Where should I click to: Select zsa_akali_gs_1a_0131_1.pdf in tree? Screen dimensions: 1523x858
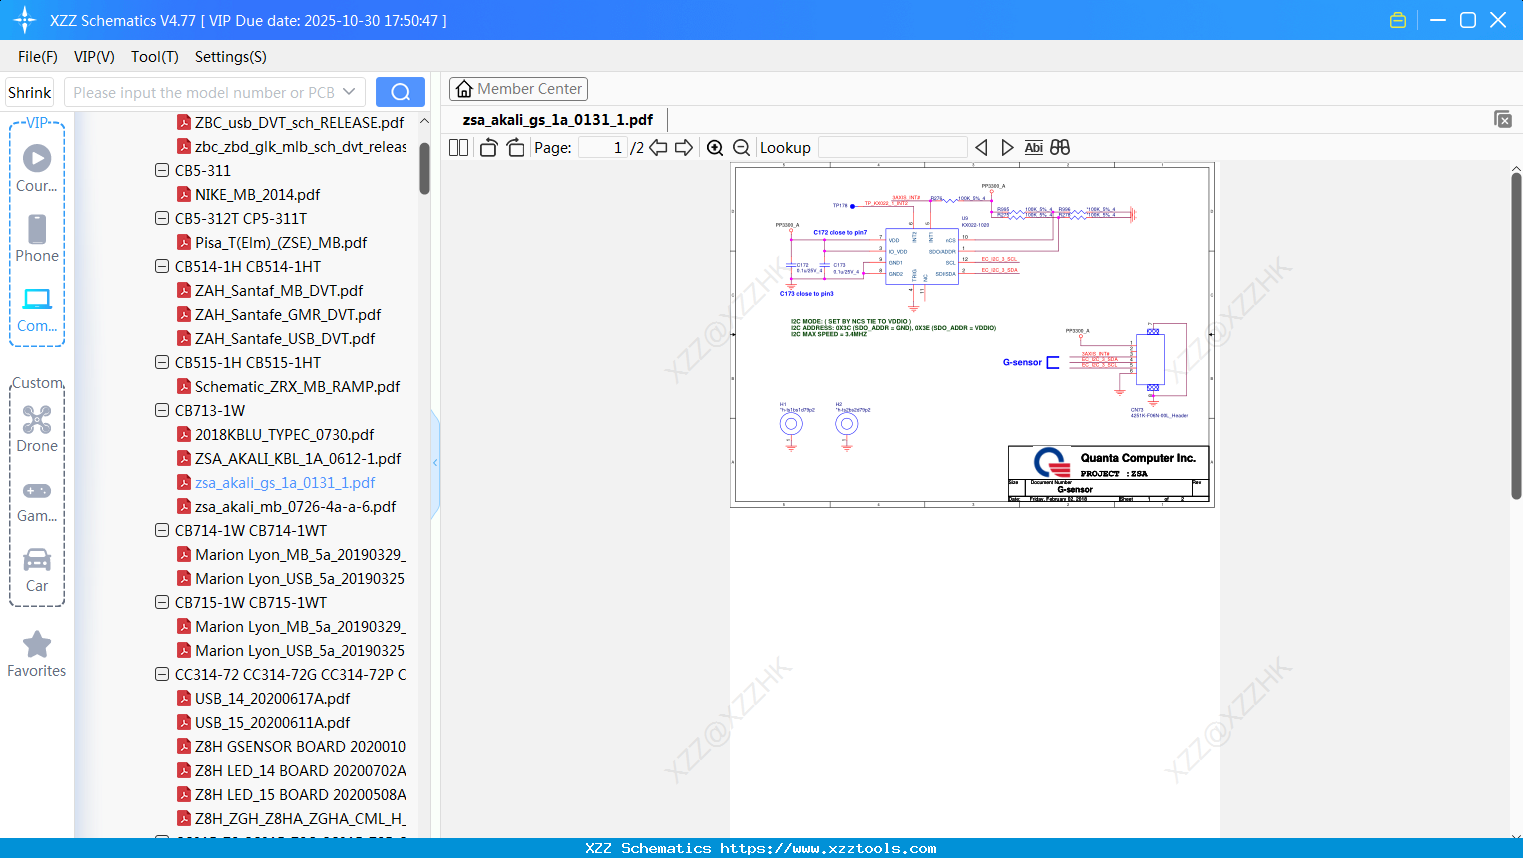285,482
